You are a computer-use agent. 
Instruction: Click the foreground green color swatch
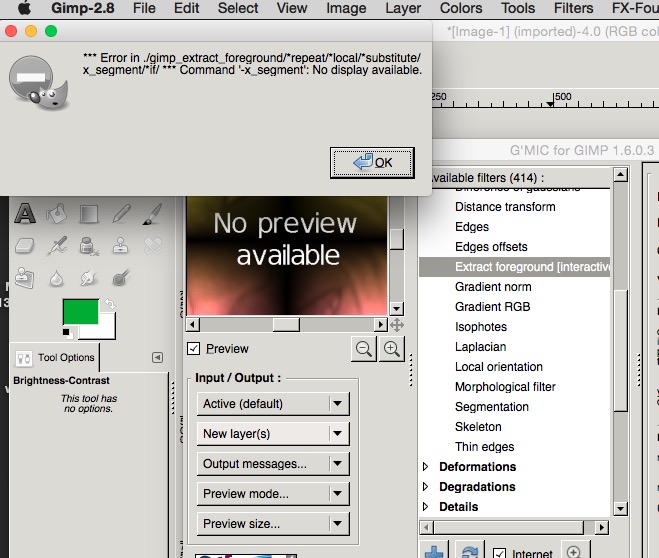(81, 311)
